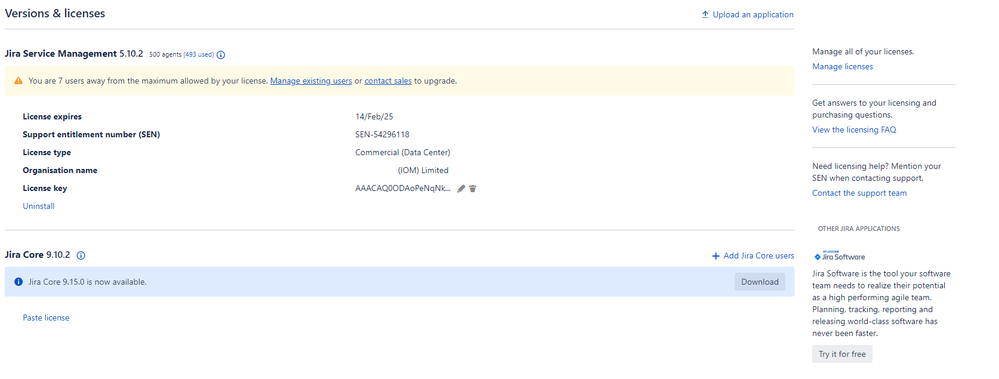Click the blue info icon in Jira Core banner
Screen dimensions: 999x379
tap(18, 282)
